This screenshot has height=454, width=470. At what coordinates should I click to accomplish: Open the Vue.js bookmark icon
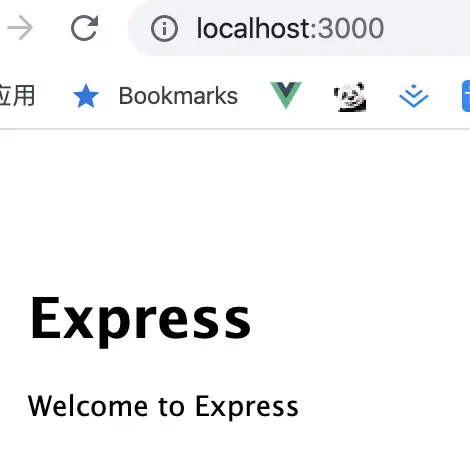click(286, 95)
